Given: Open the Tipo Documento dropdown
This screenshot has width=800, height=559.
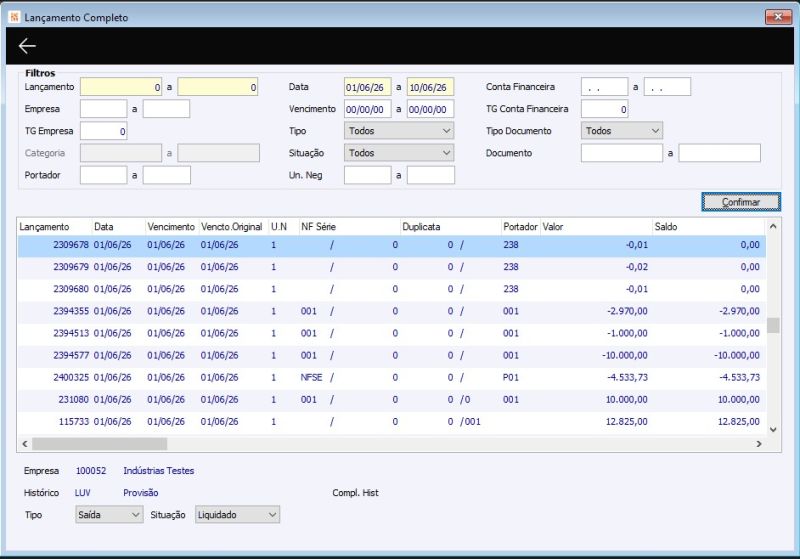Looking at the screenshot, I should coord(621,131).
